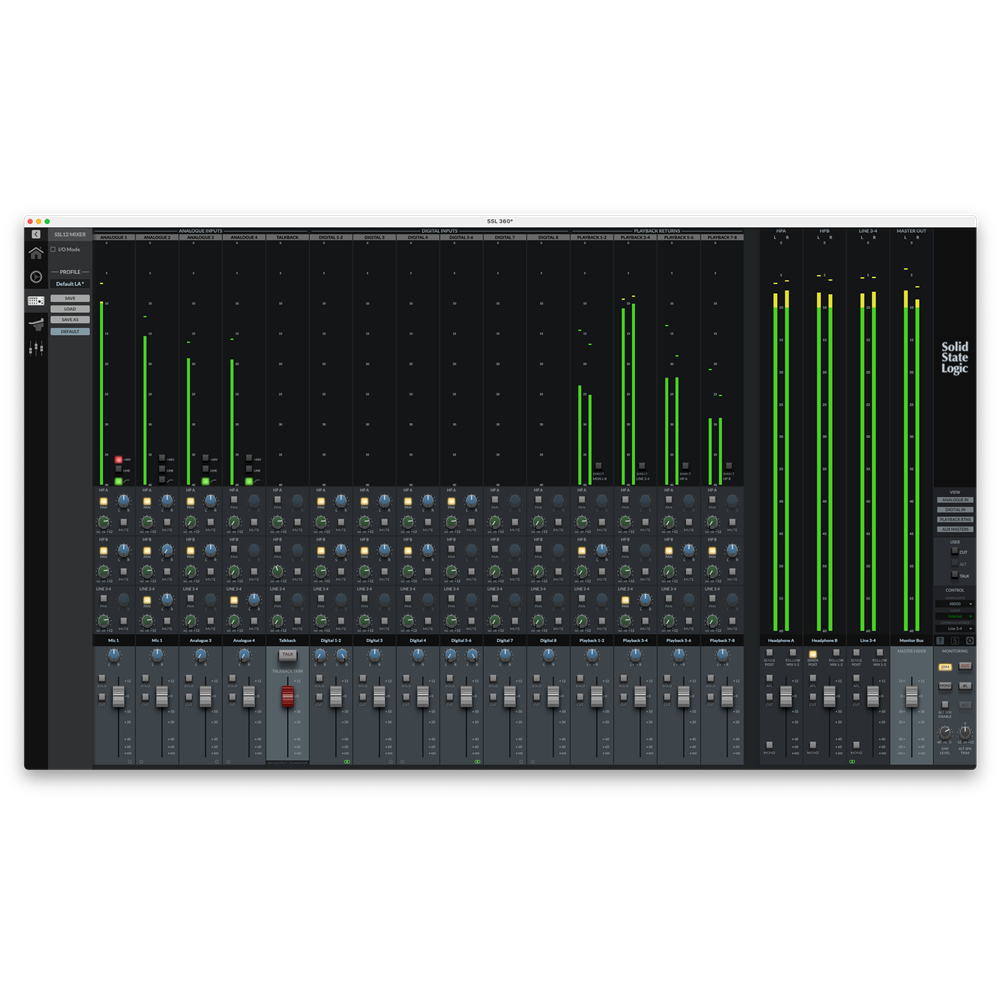This screenshot has width=1000, height=1000.
Task: Open the question mark help icon
Action: [939, 640]
